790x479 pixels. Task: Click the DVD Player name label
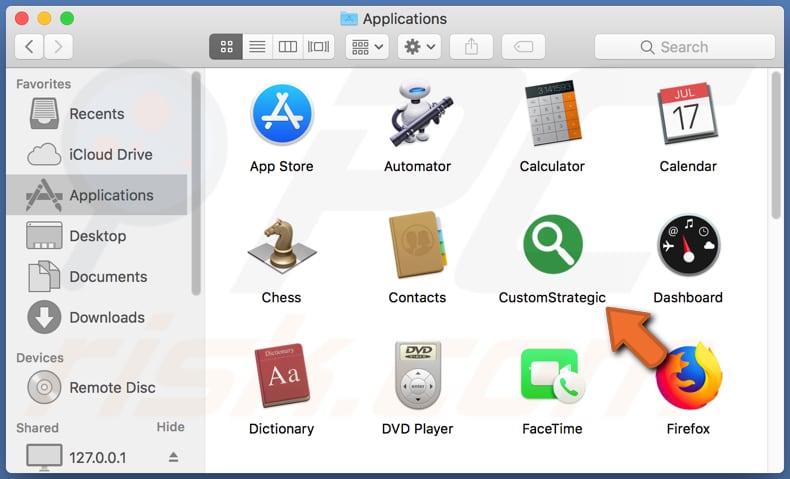pyautogui.click(x=418, y=429)
